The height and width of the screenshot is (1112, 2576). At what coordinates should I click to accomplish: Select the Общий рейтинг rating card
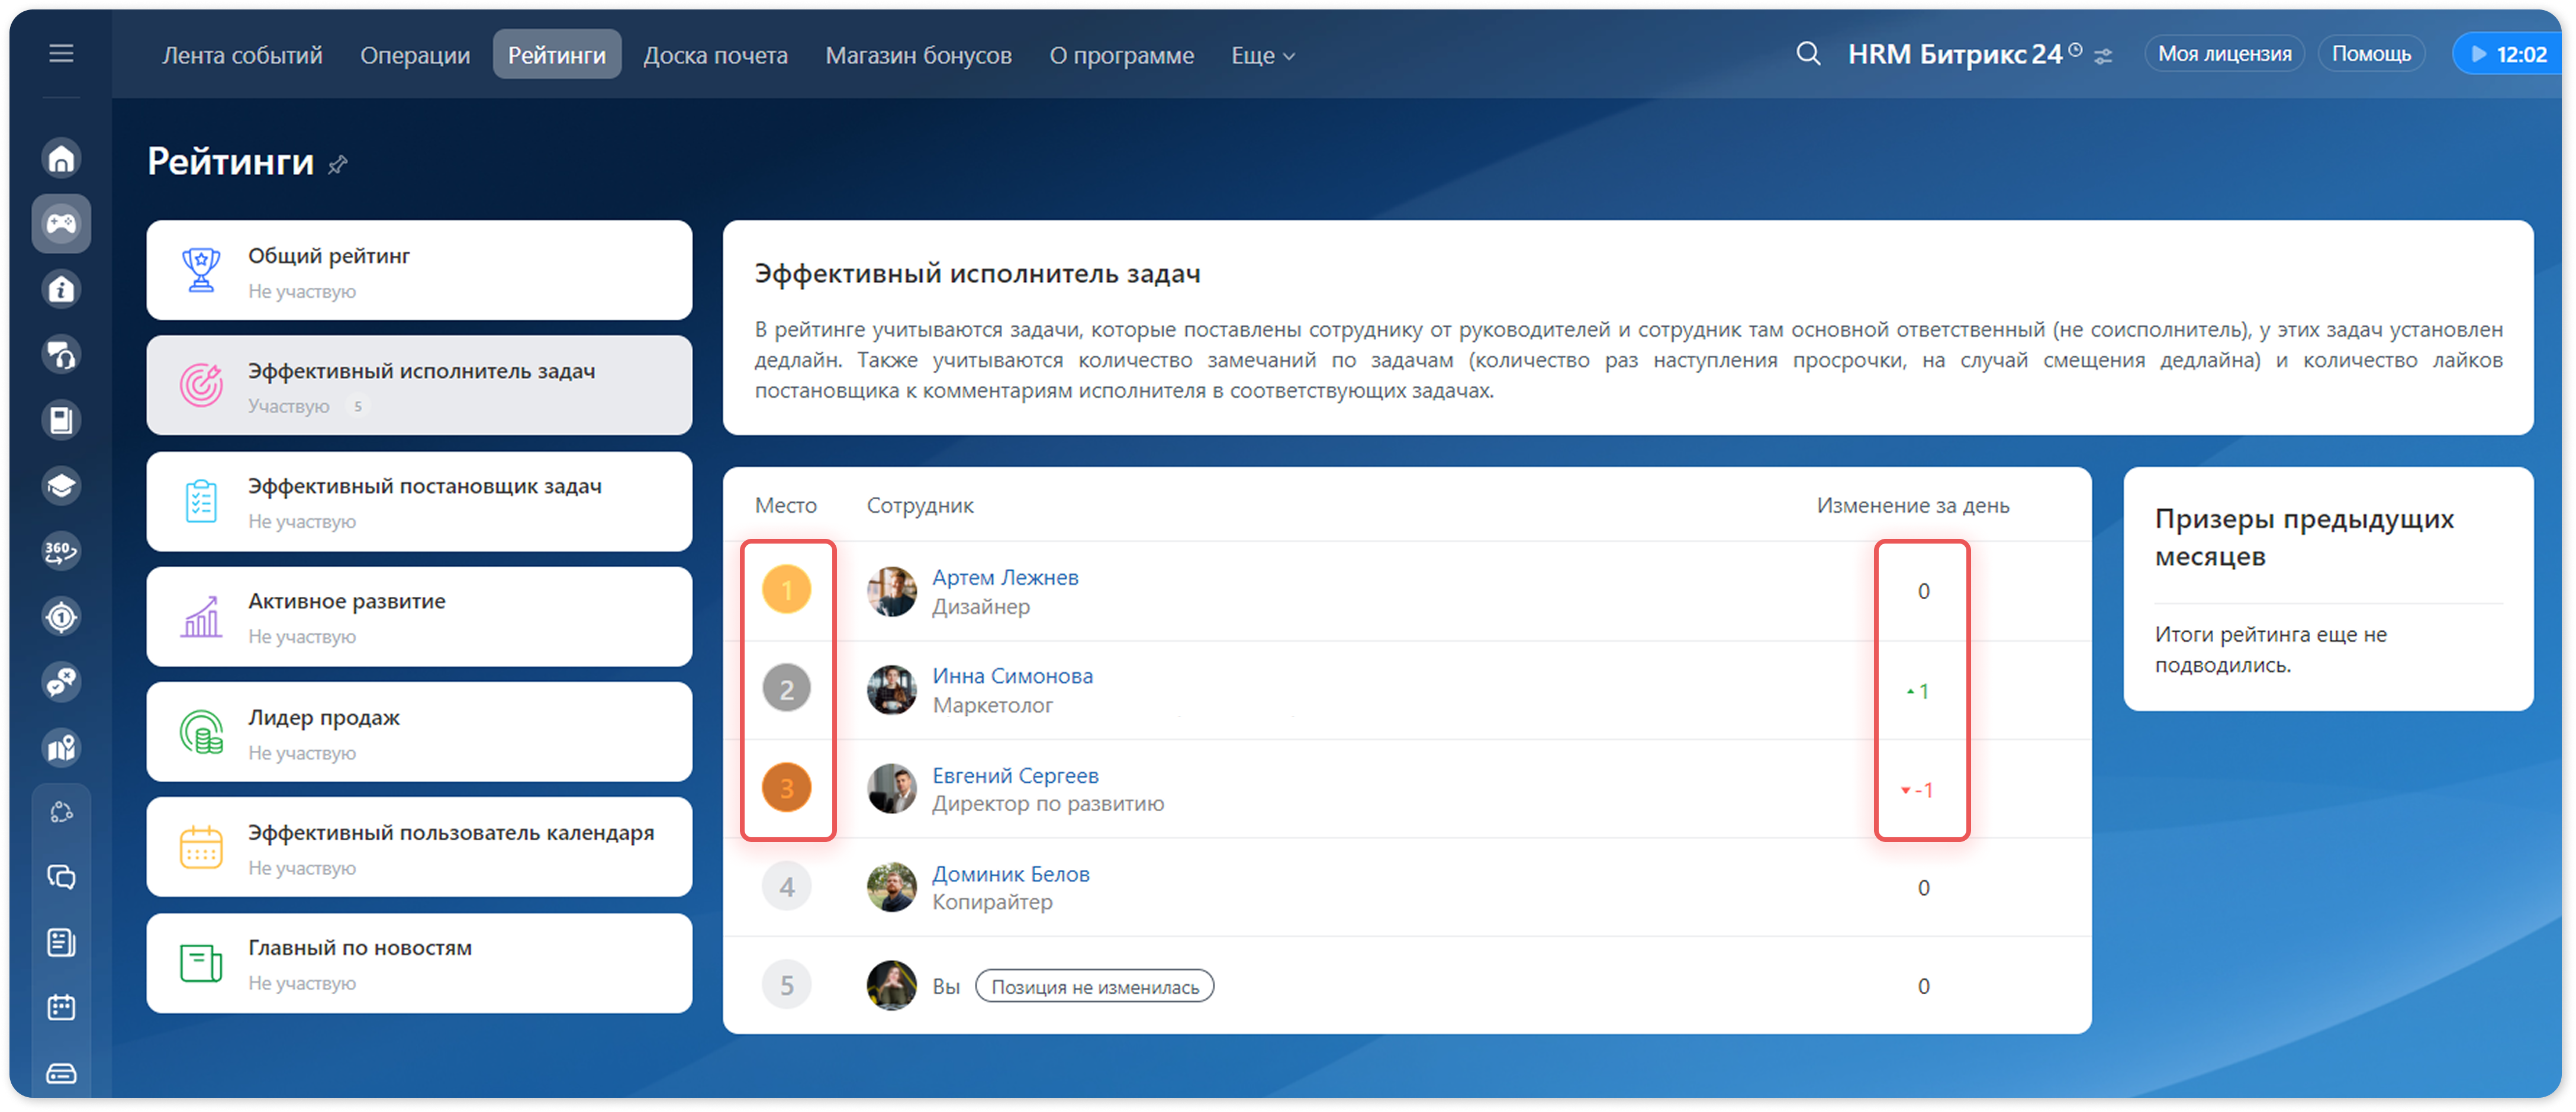tap(419, 271)
